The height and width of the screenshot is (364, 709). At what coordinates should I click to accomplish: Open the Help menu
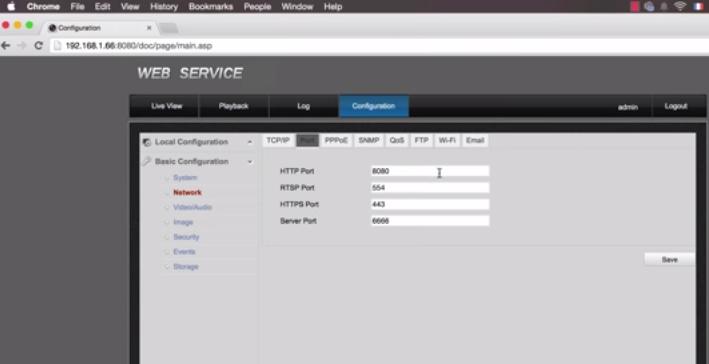click(333, 7)
